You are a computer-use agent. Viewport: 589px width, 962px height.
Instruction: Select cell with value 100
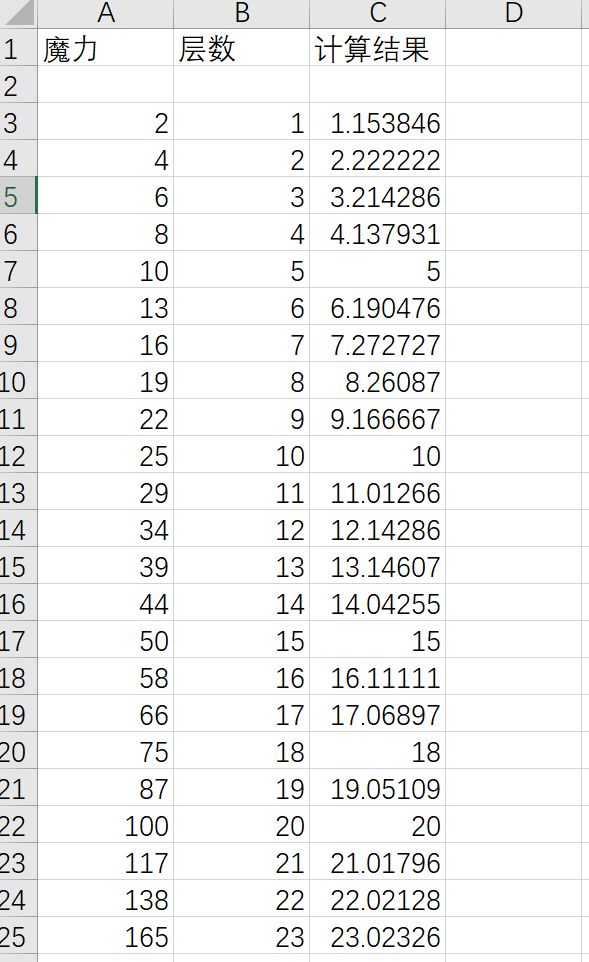point(106,825)
